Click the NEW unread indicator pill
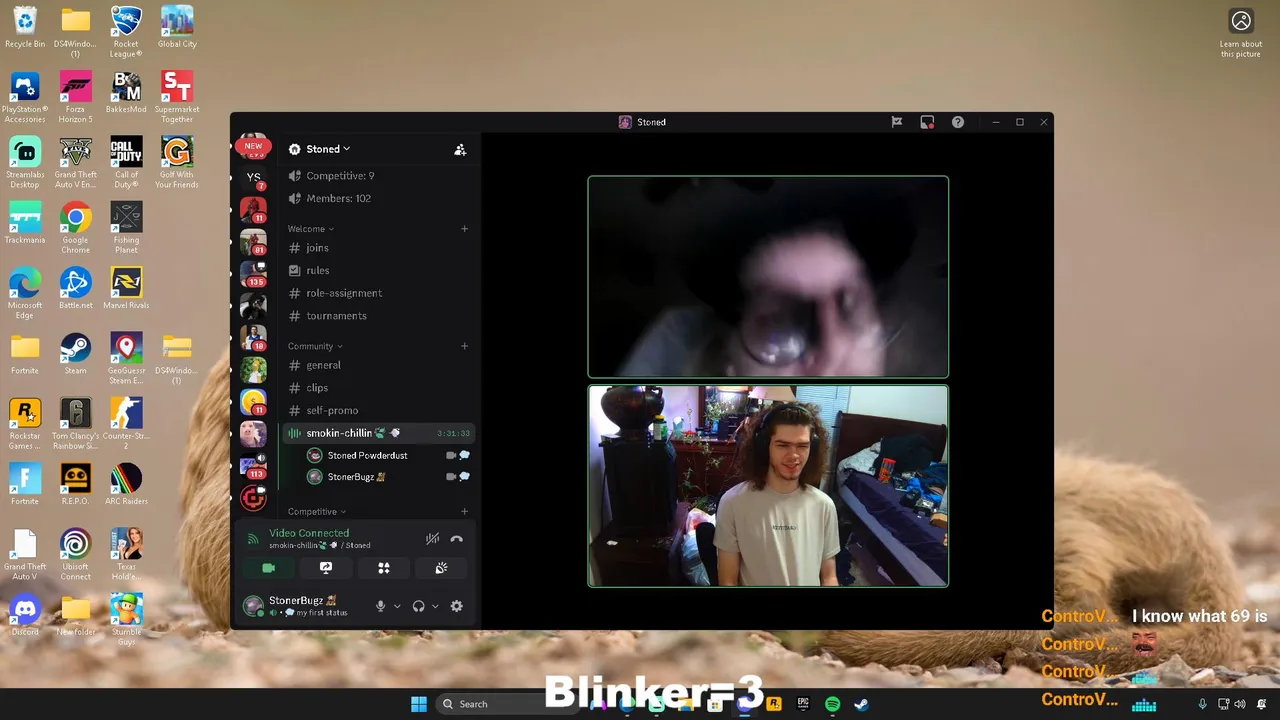 click(x=253, y=146)
